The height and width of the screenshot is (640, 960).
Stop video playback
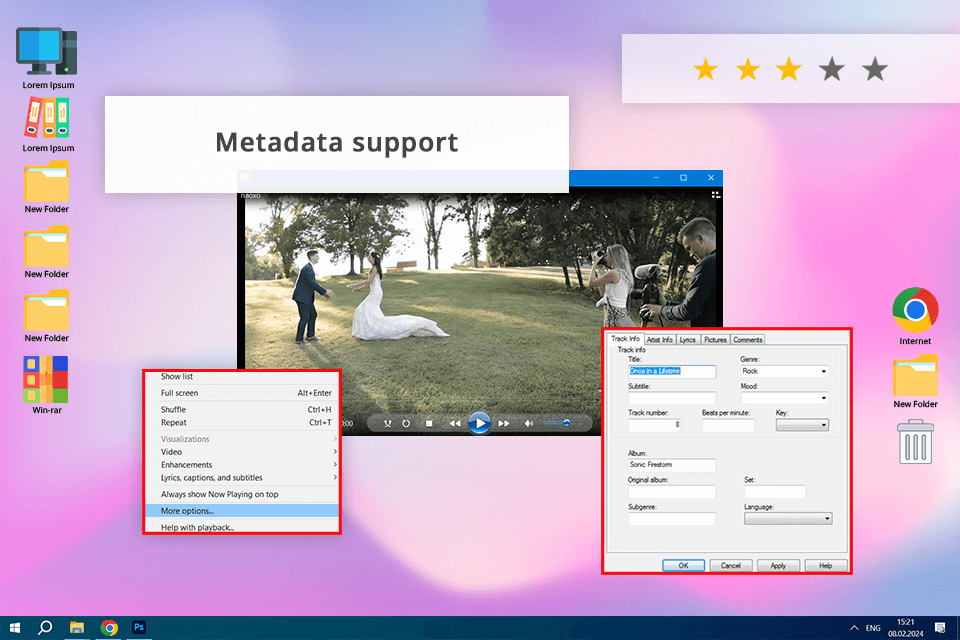click(x=429, y=423)
